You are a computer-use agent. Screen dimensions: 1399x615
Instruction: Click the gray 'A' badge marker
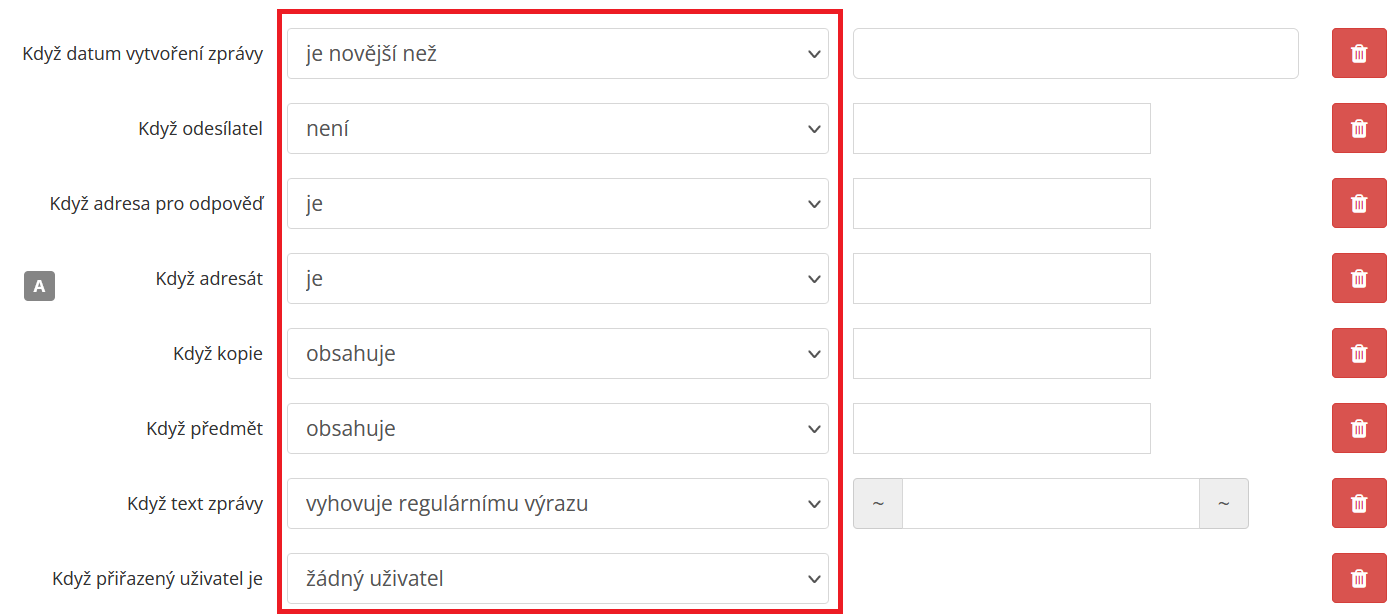pyautogui.click(x=39, y=286)
